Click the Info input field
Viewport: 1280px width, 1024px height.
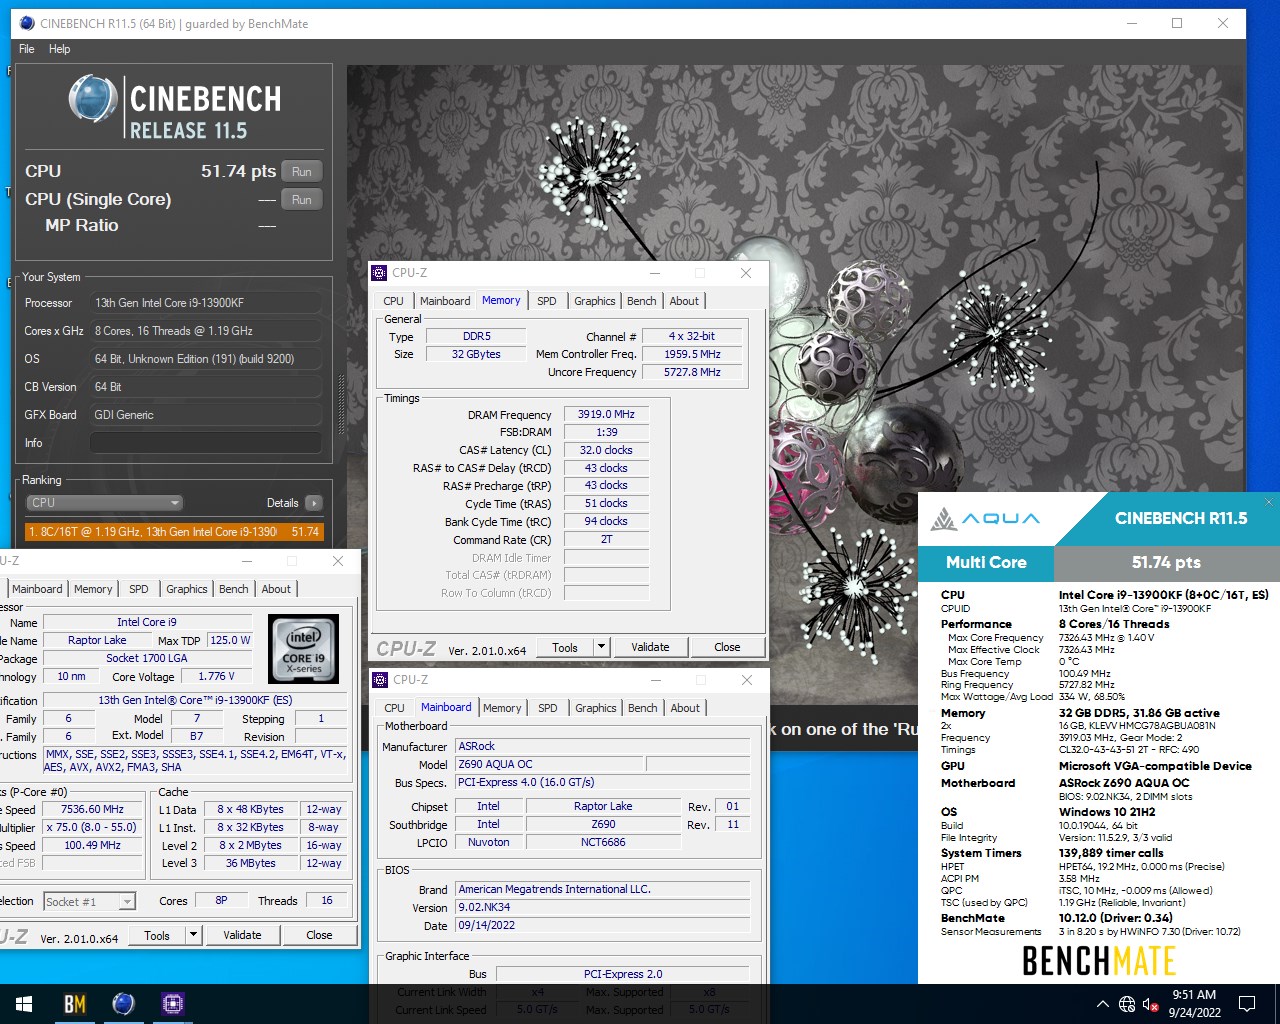coord(206,443)
